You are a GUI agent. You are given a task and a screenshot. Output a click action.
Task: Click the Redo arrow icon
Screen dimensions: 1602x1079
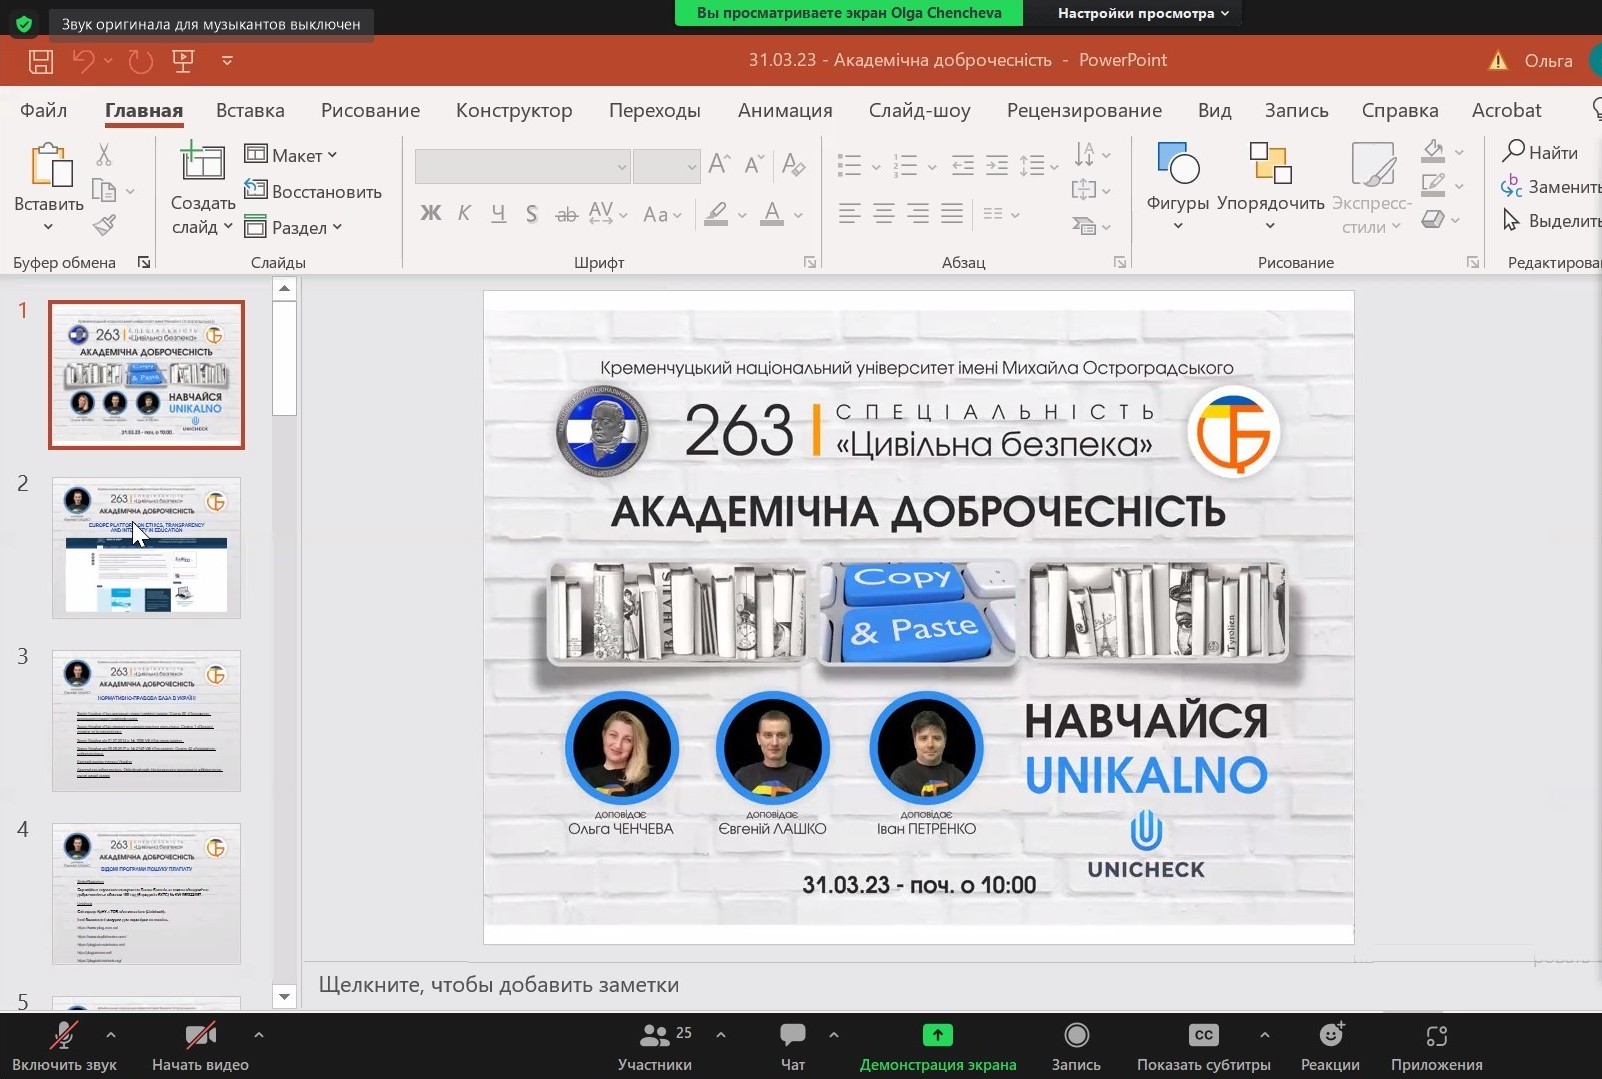pyautogui.click(x=141, y=61)
